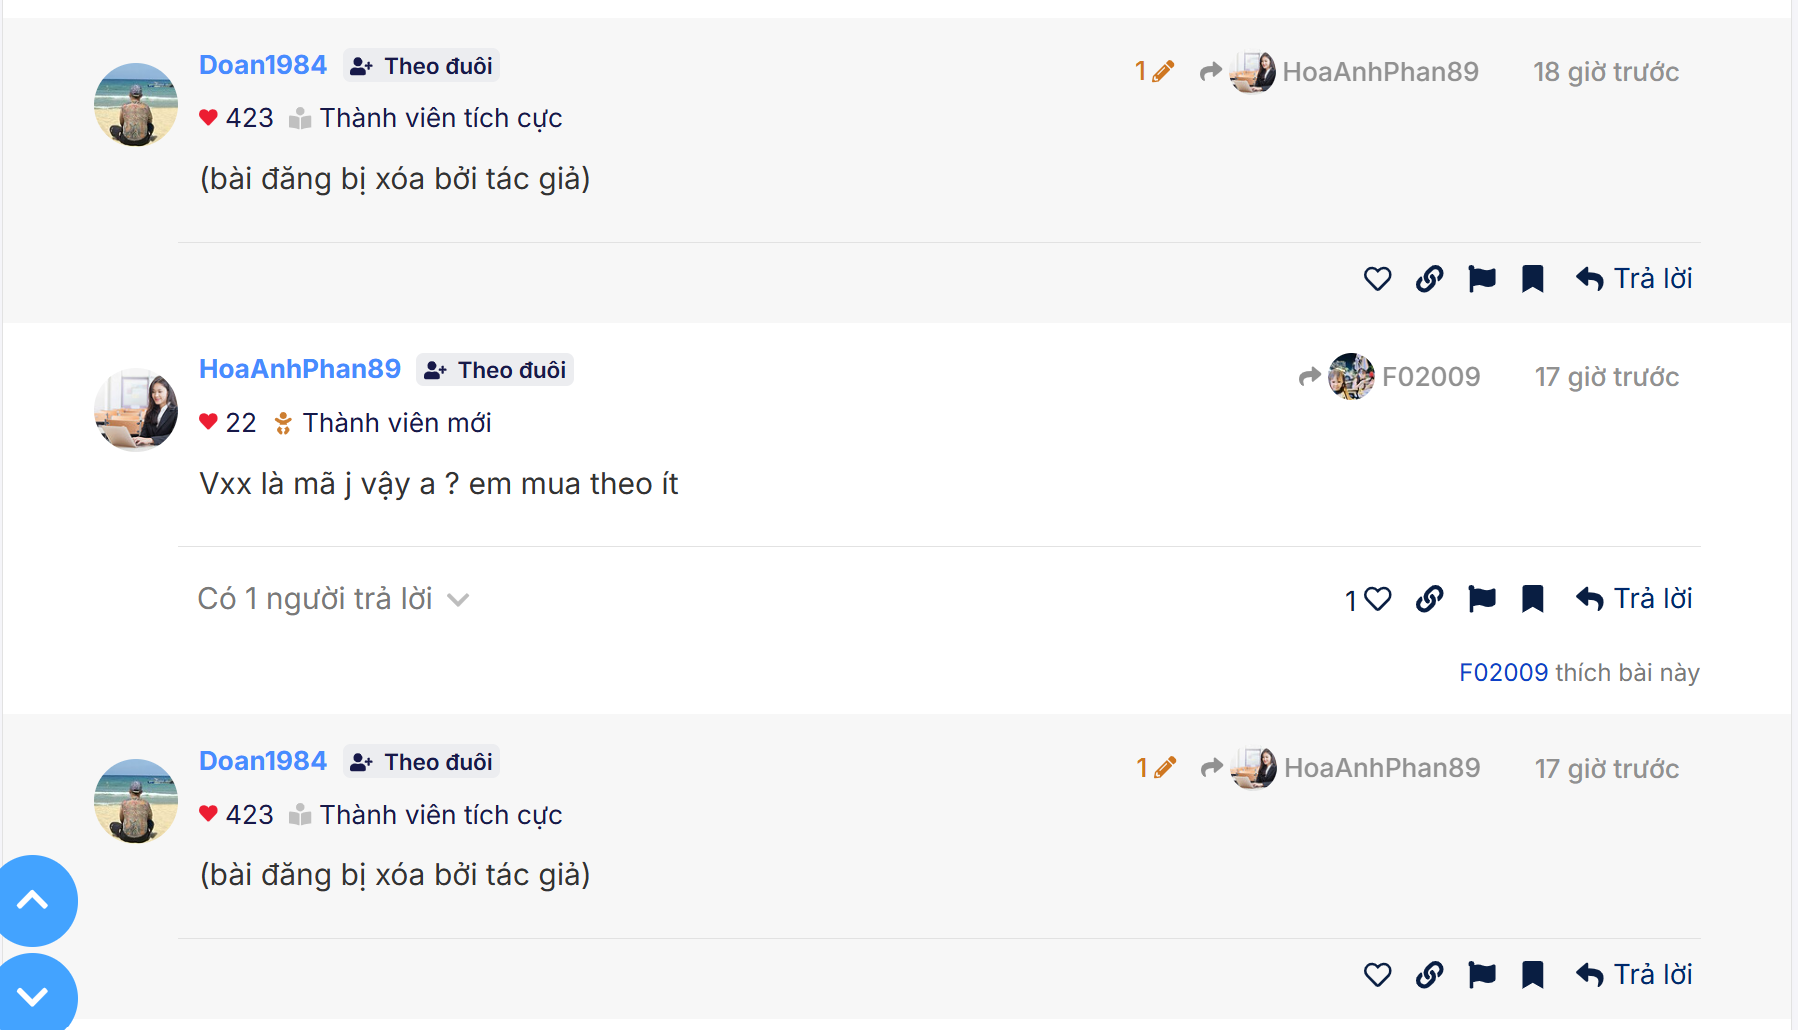
Task: Open Doan1984's profile from first post username
Action: tap(263, 65)
